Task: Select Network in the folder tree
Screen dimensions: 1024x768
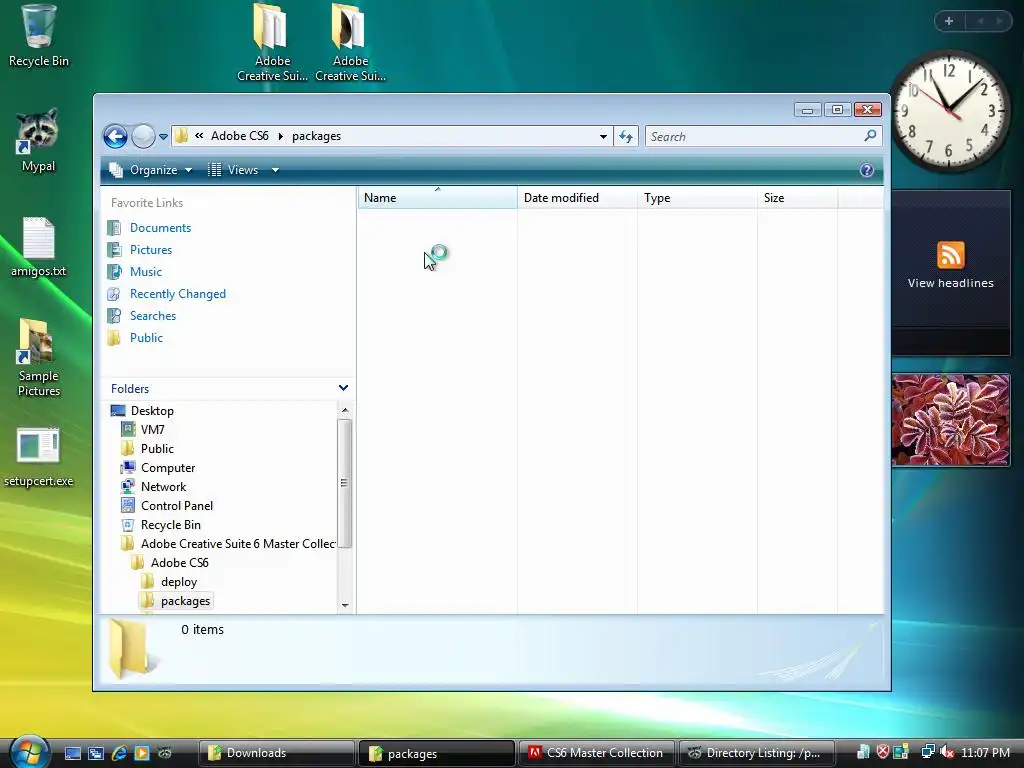Action: pyautogui.click(x=163, y=487)
